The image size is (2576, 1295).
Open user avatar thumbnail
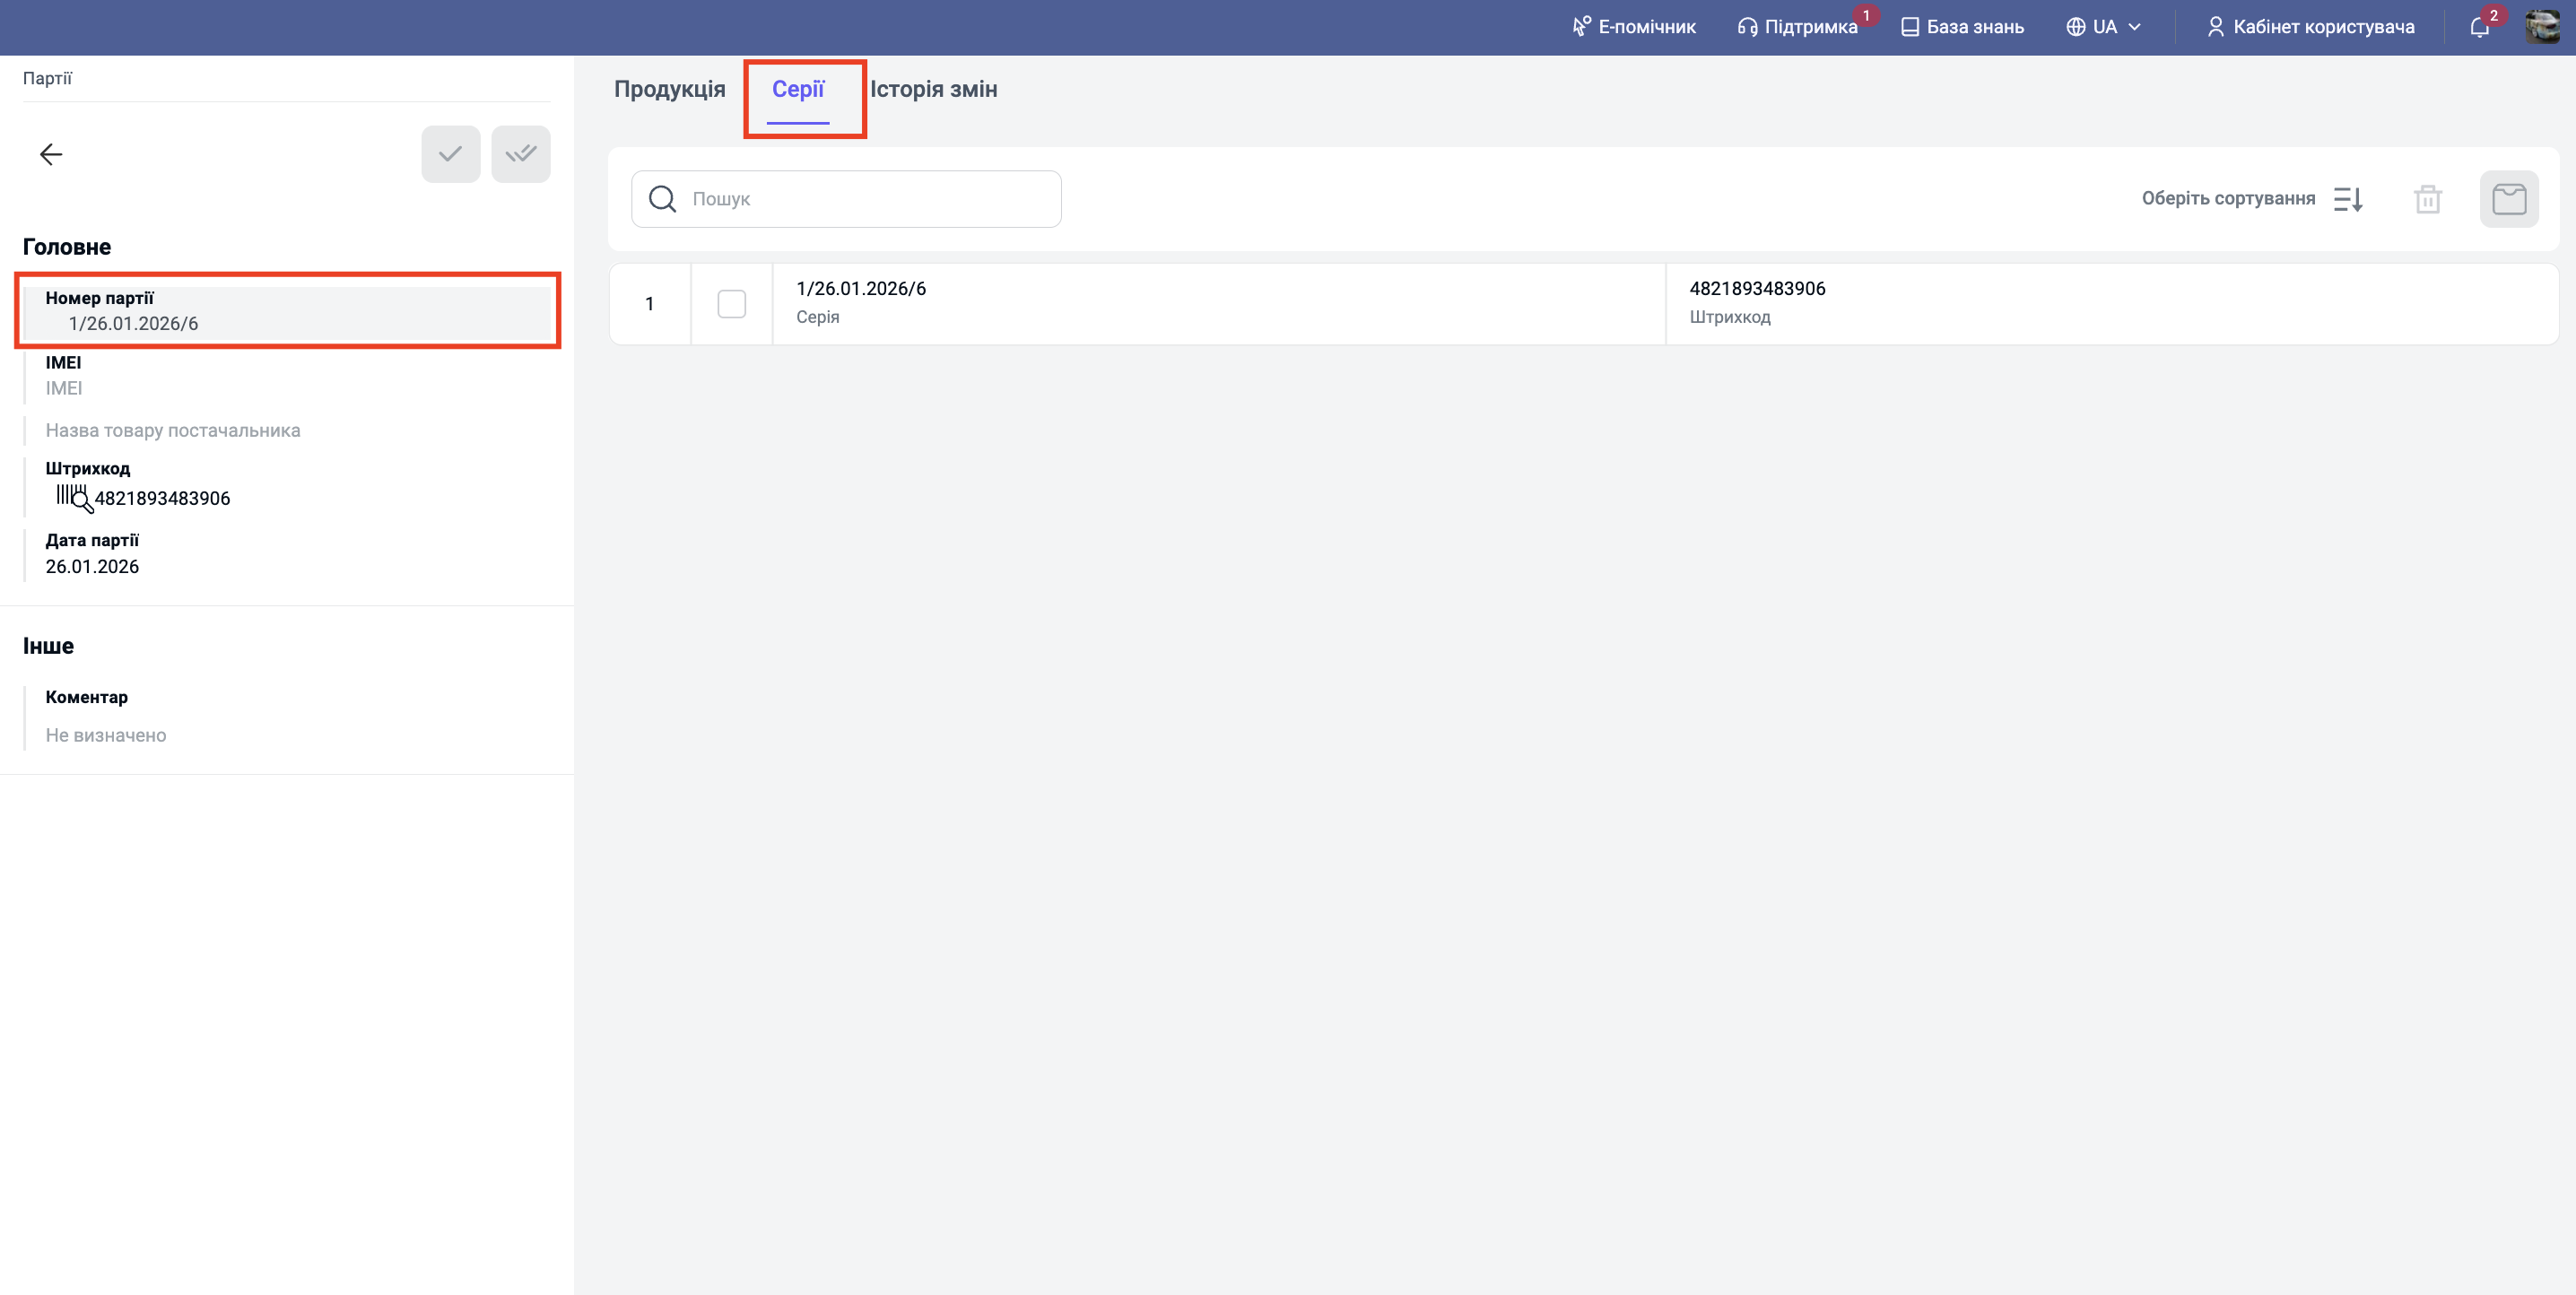coord(2542,27)
